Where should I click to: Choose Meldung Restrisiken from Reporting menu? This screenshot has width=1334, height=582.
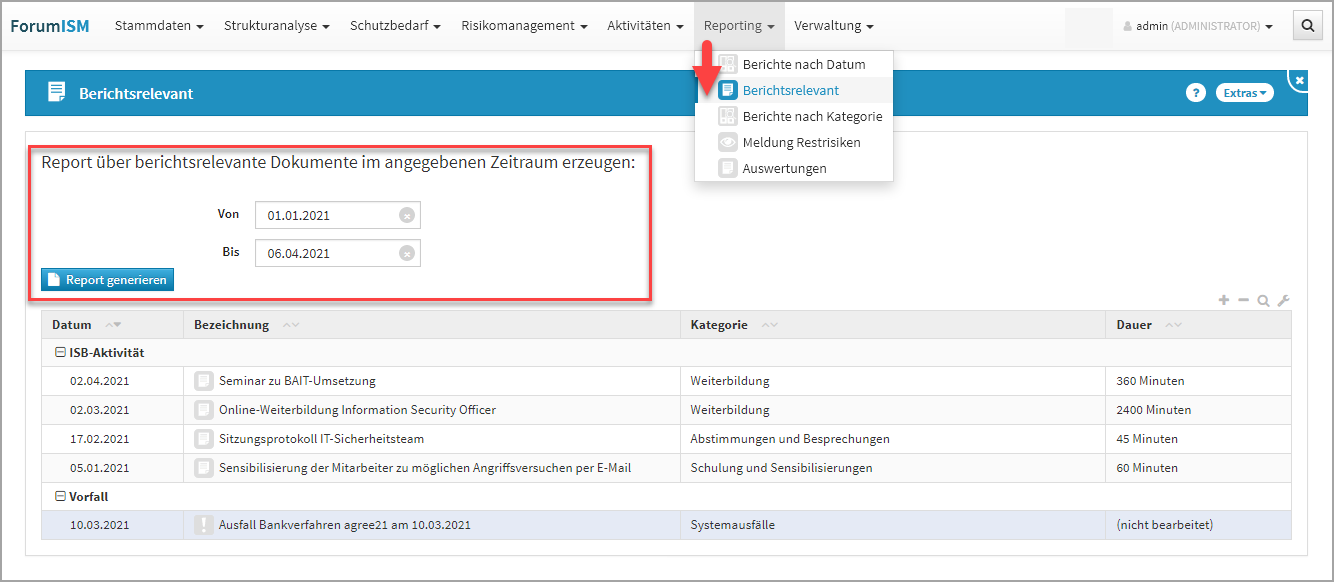coord(800,143)
